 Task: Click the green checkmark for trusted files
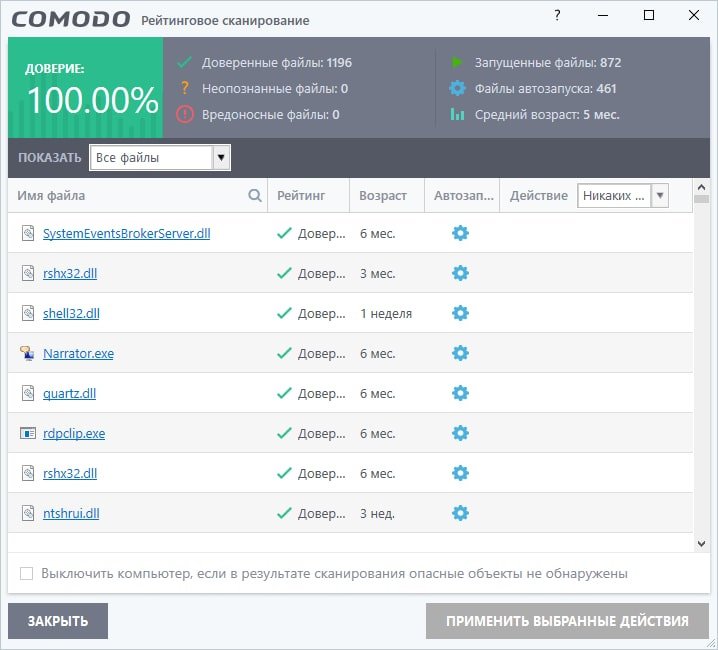(x=185, y=62)
